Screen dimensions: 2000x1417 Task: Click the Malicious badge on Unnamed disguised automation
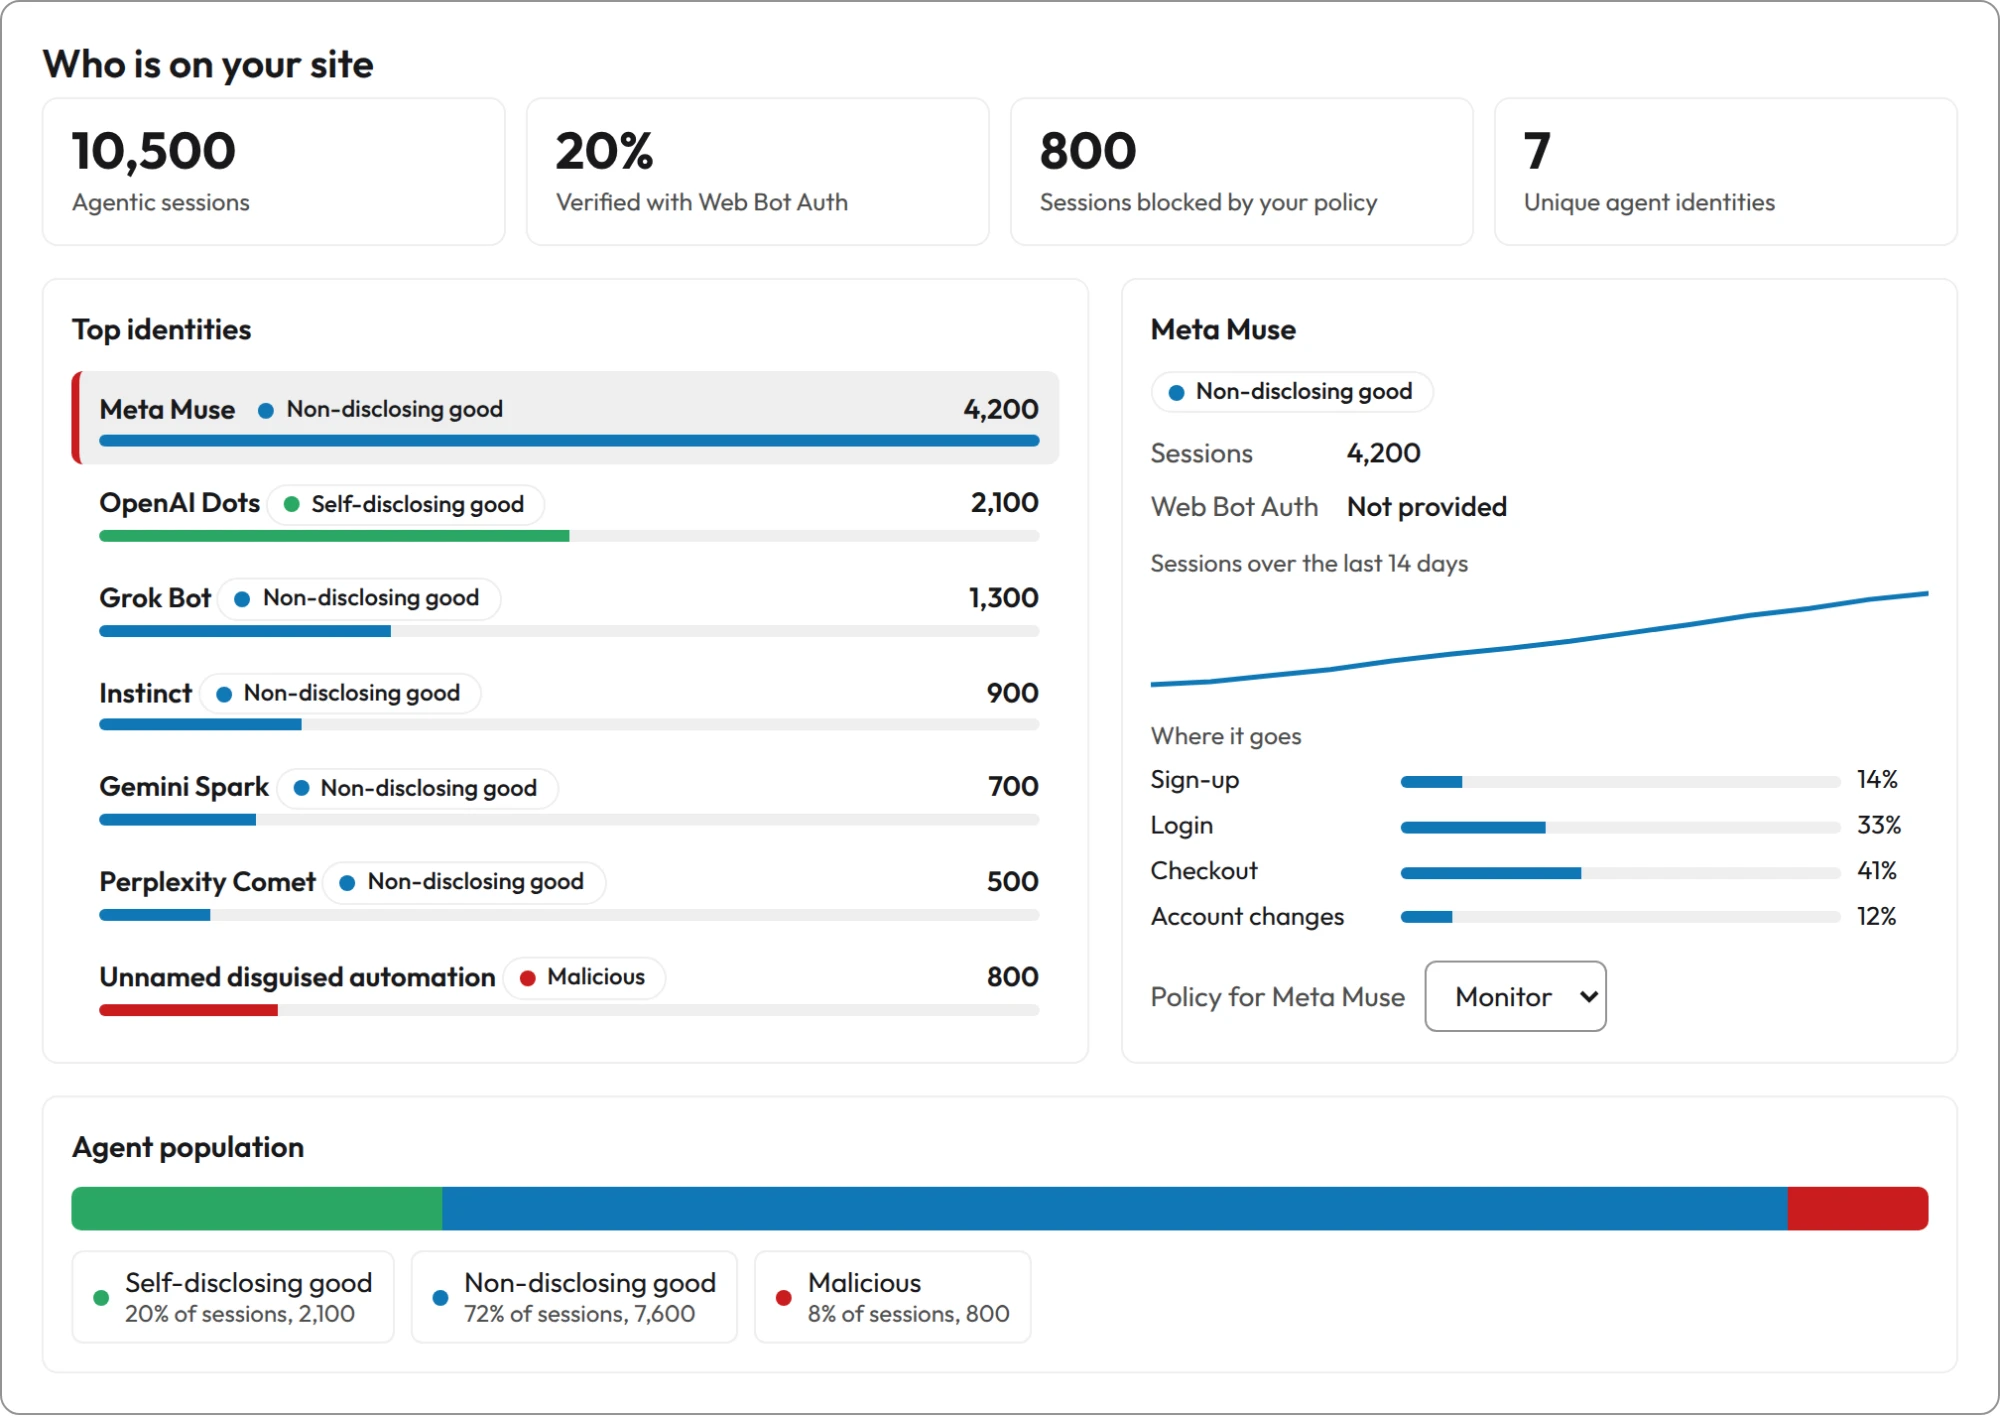point(584,977)
